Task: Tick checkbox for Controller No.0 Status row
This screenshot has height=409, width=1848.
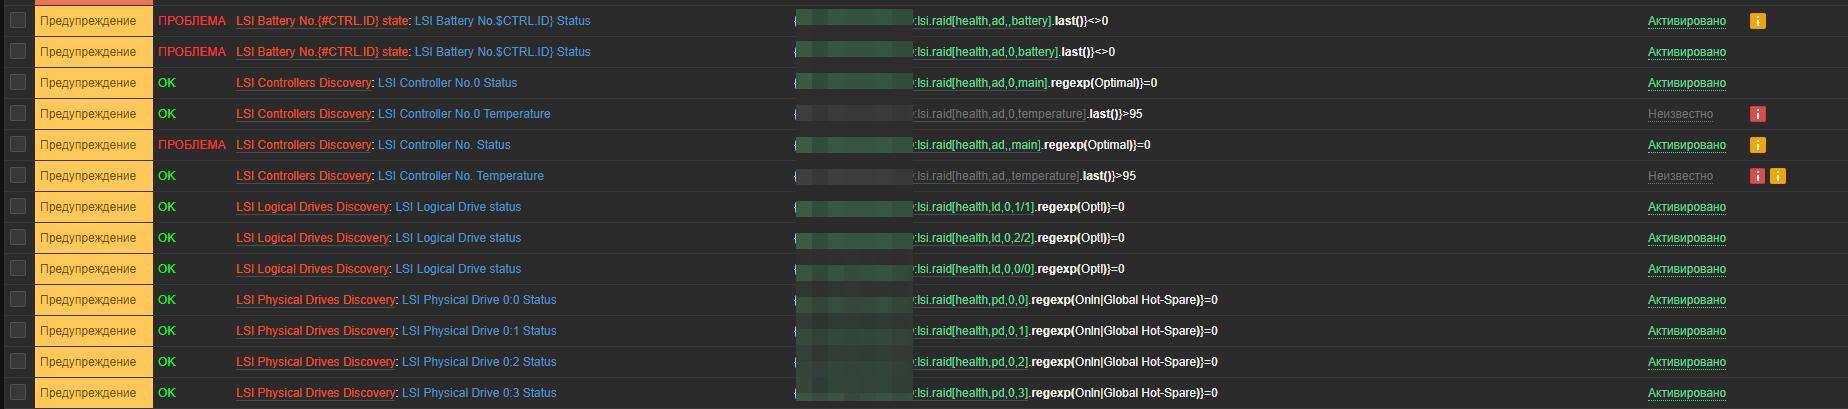Action: (x=18, y=82)
